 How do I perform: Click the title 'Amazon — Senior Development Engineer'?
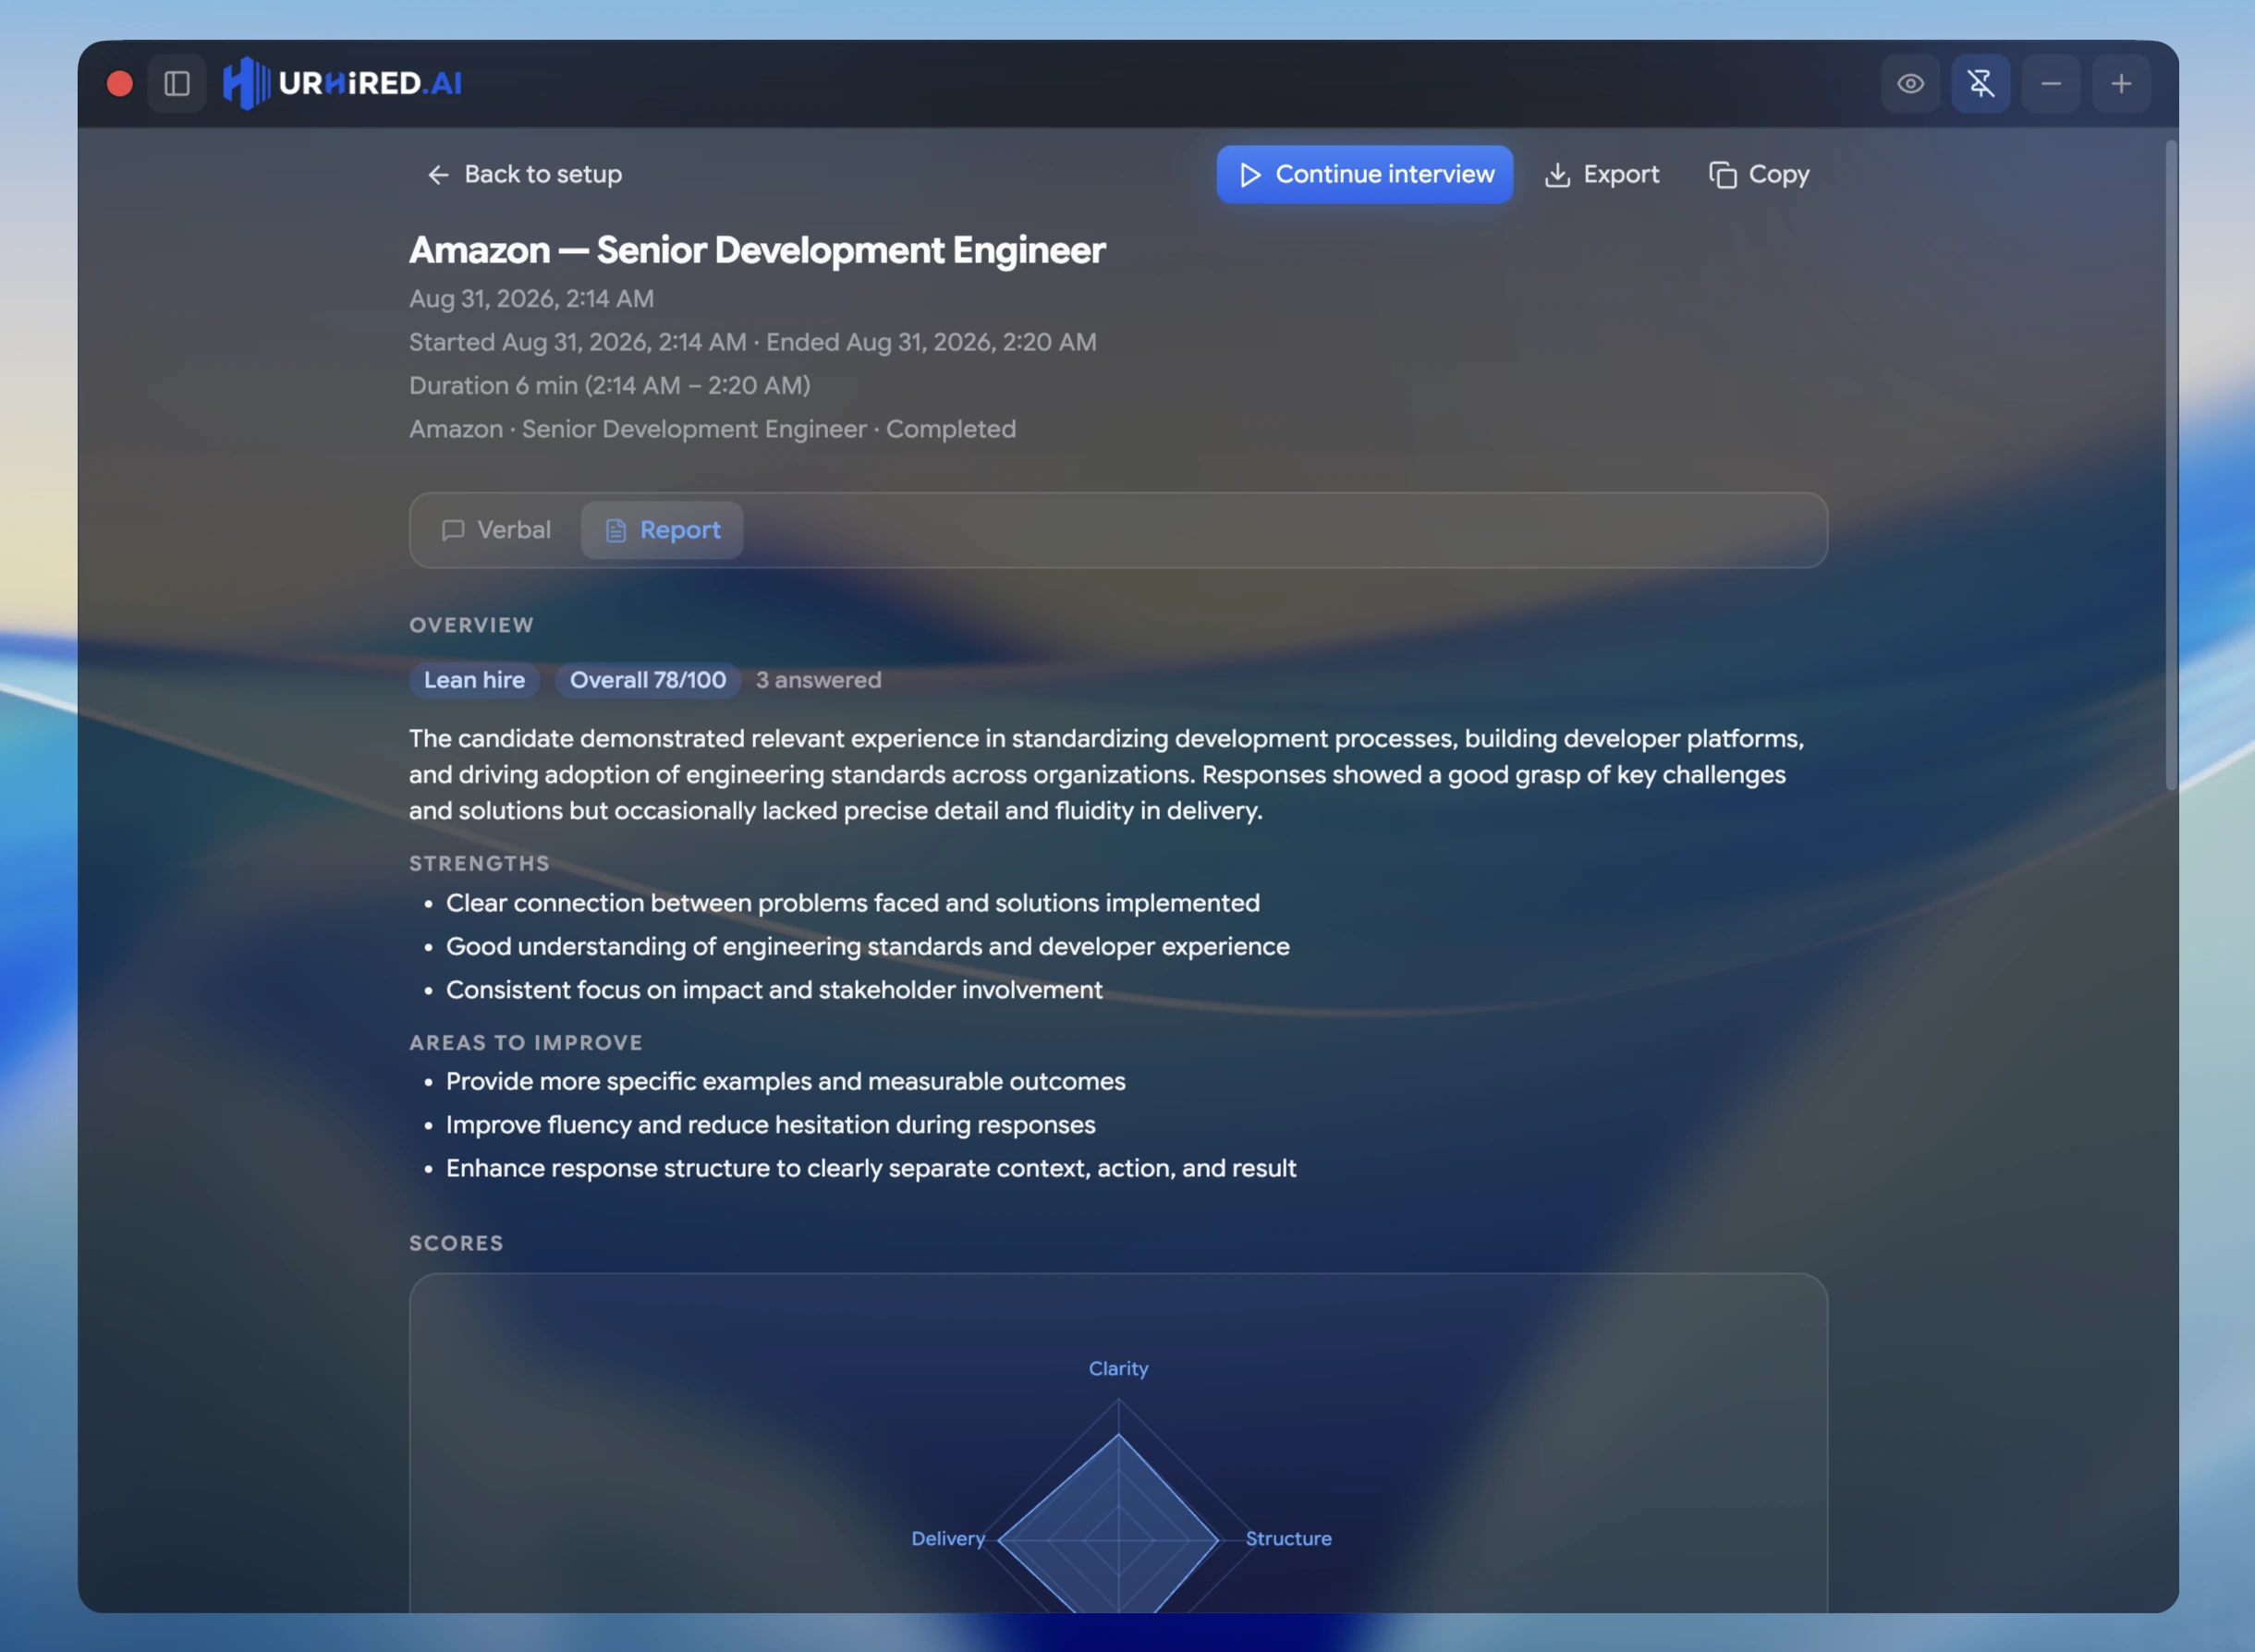pos(757,250)
